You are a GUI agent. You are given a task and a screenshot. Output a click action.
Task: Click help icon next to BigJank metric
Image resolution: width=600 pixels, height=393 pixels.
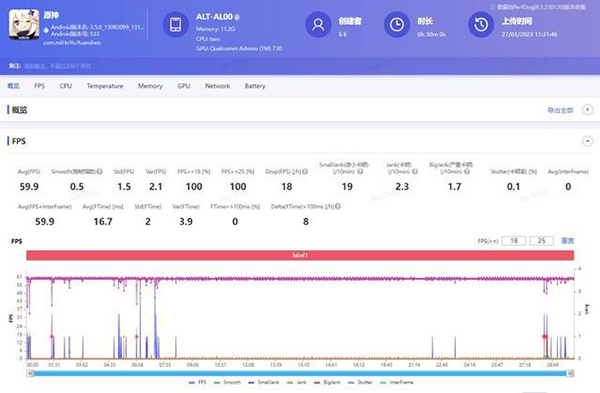tap(467, 171)
